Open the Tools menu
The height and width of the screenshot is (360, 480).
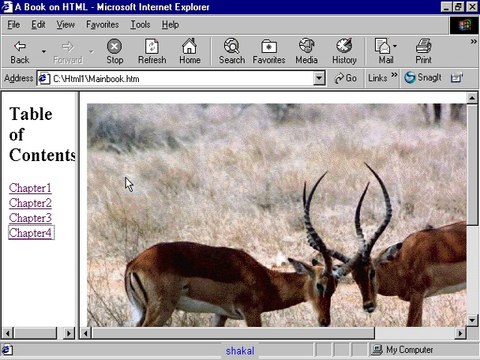tap(140, 25)
